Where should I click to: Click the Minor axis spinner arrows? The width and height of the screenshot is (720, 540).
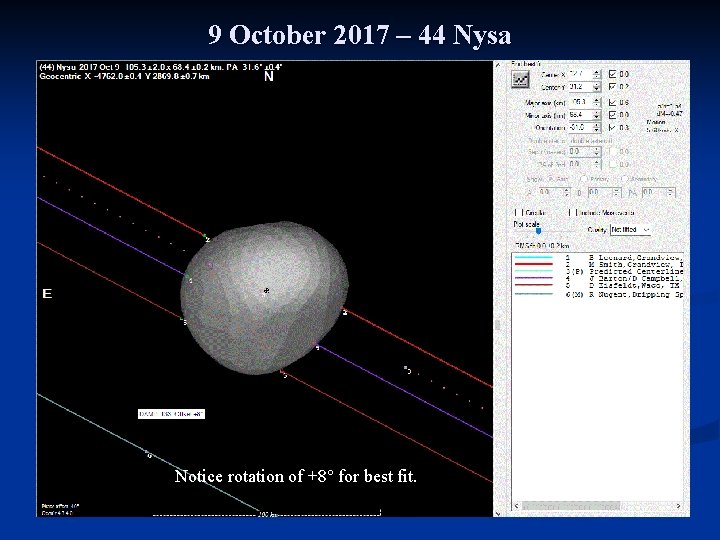pyautogui.click(x=596, y=115)
